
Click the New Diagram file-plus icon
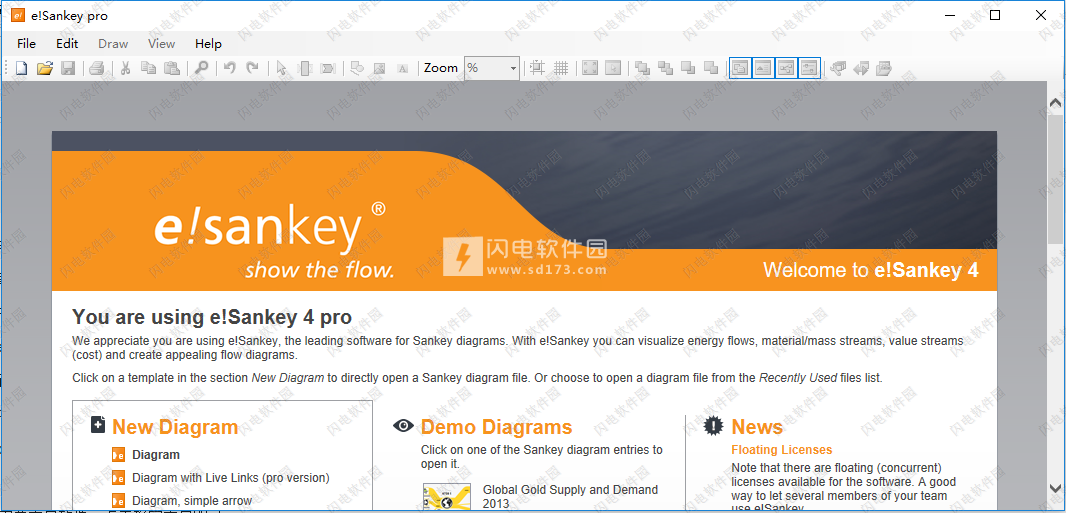pos(98,425)
